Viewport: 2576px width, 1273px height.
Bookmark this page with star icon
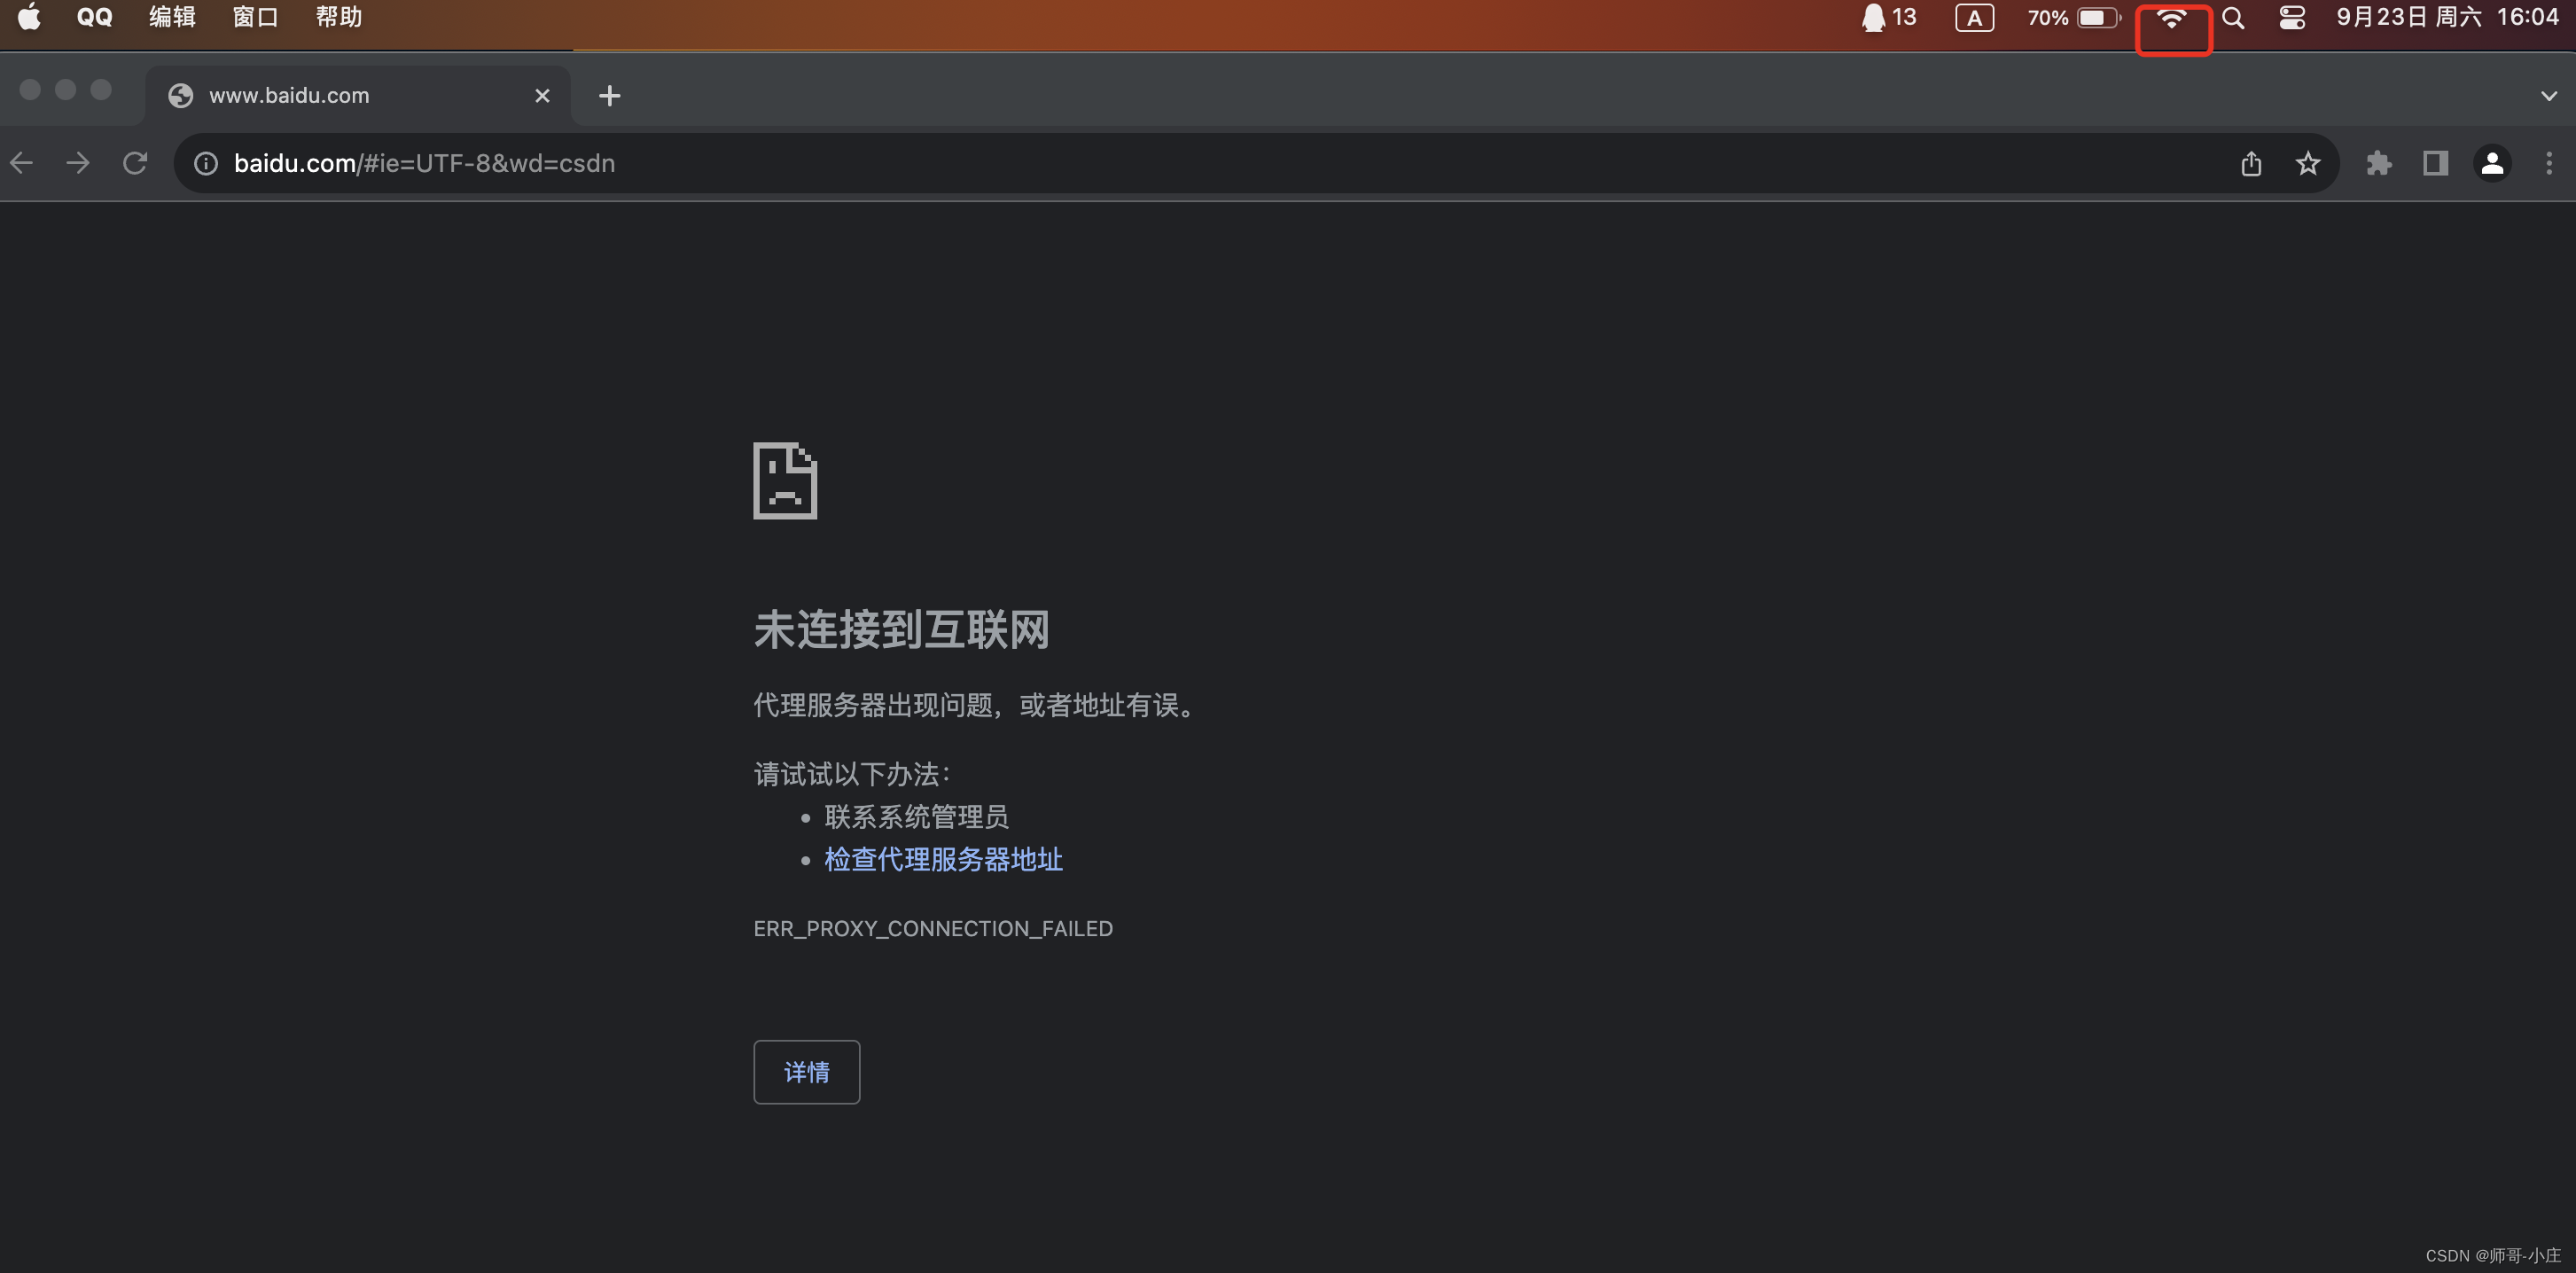click(x=2307, y=163)
